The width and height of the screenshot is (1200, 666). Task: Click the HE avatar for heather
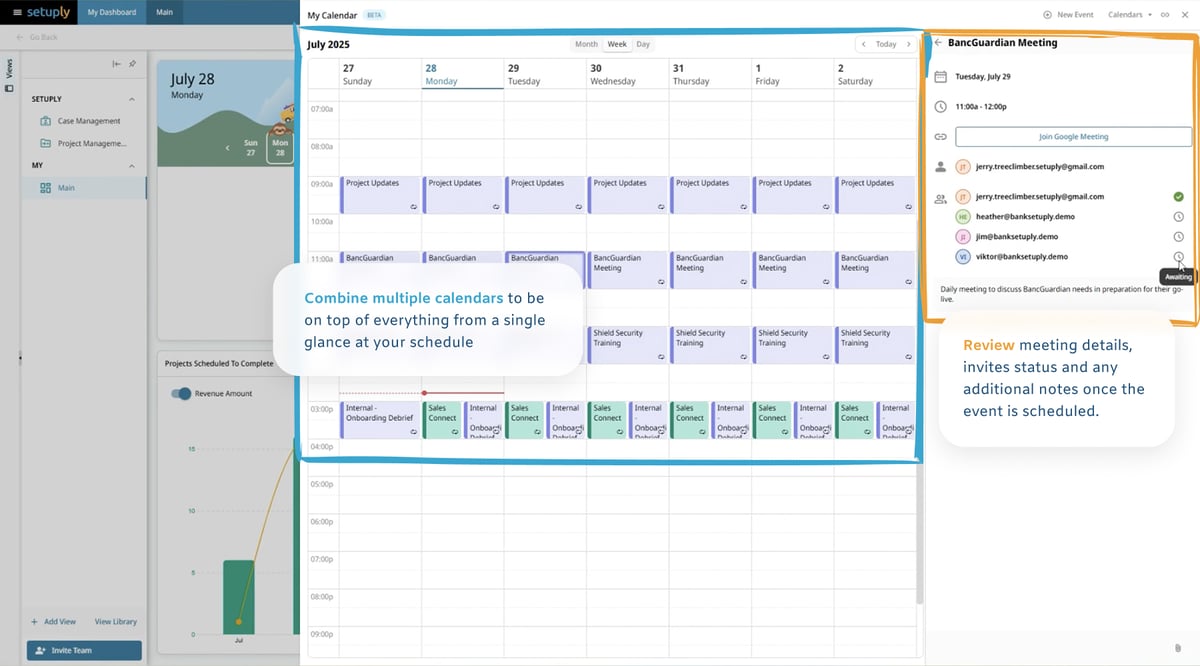(962, 217)
